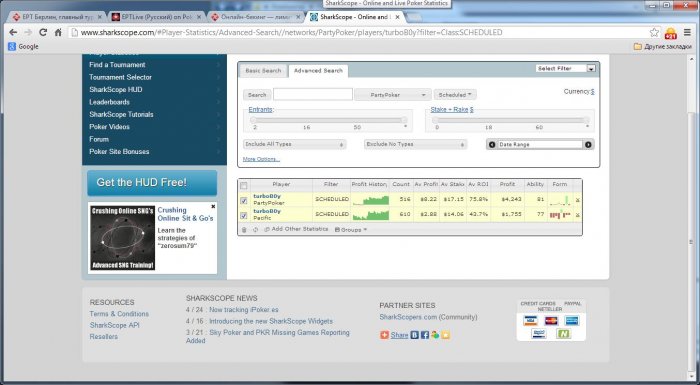Toggle the select-all checkbox in the table header
This screenshot has height=385, width=700.
coord(244,185)
